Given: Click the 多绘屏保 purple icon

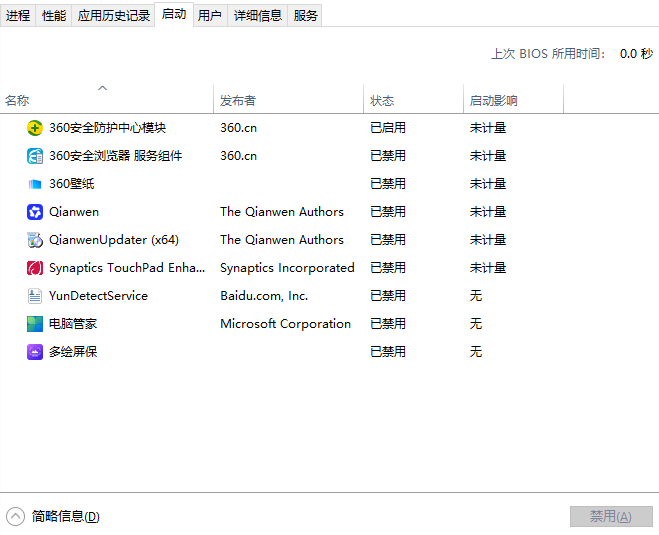Looking at the screenshot, I should (x=35, y=352).
